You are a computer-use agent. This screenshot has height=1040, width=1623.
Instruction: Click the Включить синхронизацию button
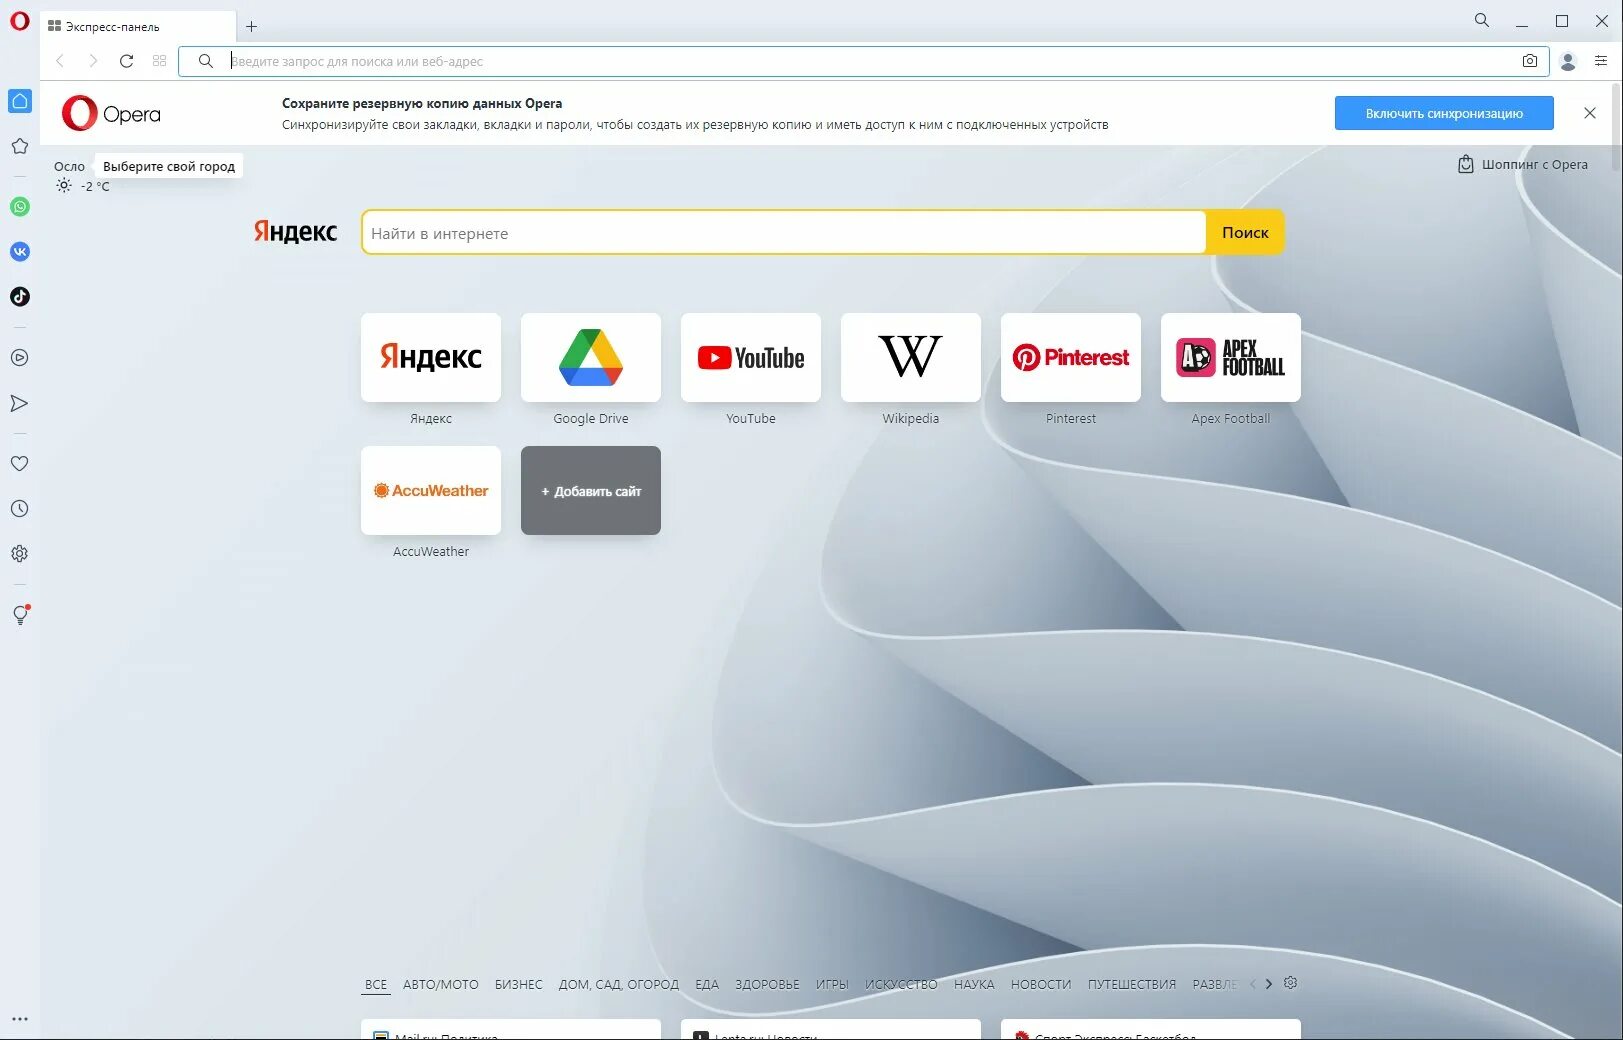1444,113
